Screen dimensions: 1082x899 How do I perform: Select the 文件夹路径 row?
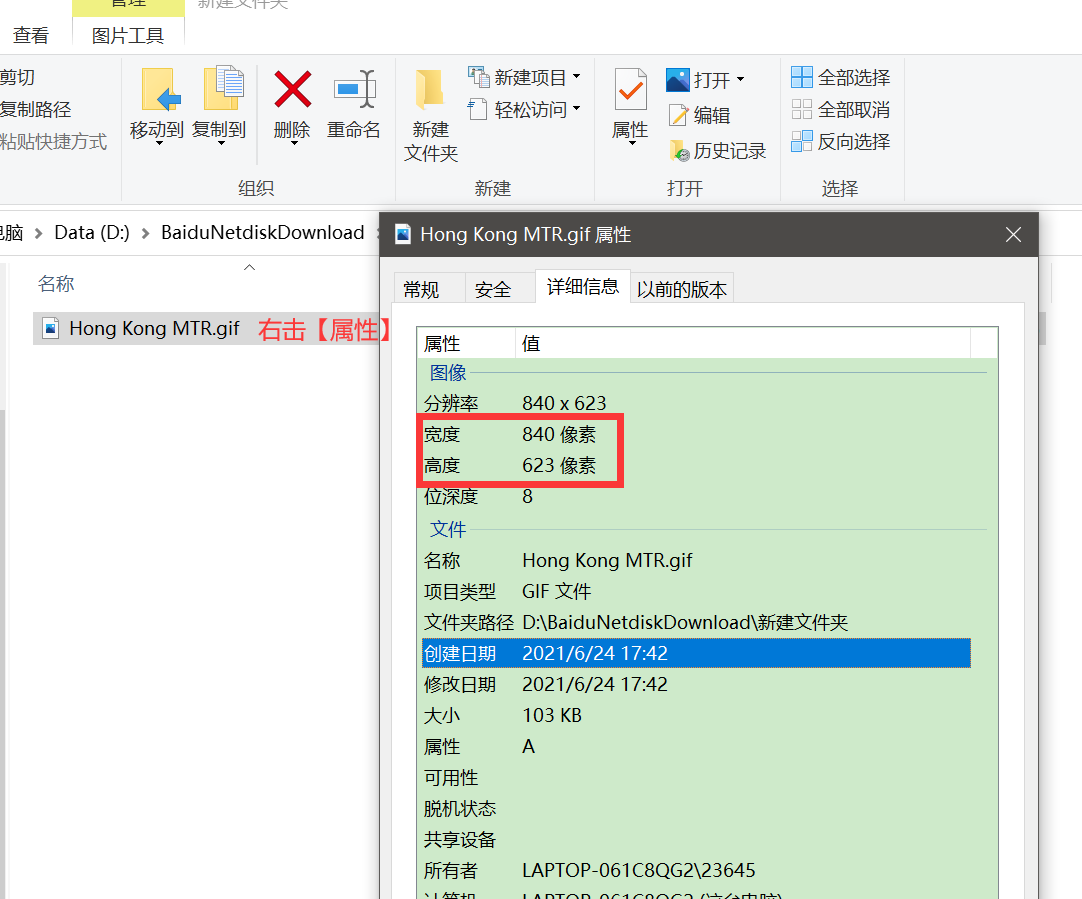(x=696, y=622)
